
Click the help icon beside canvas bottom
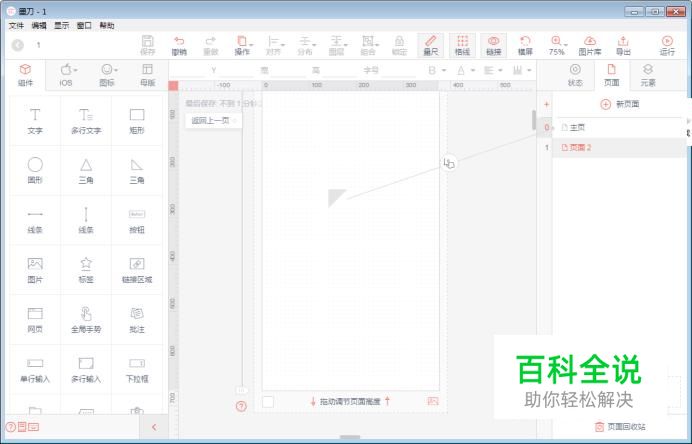coord(241,406)
